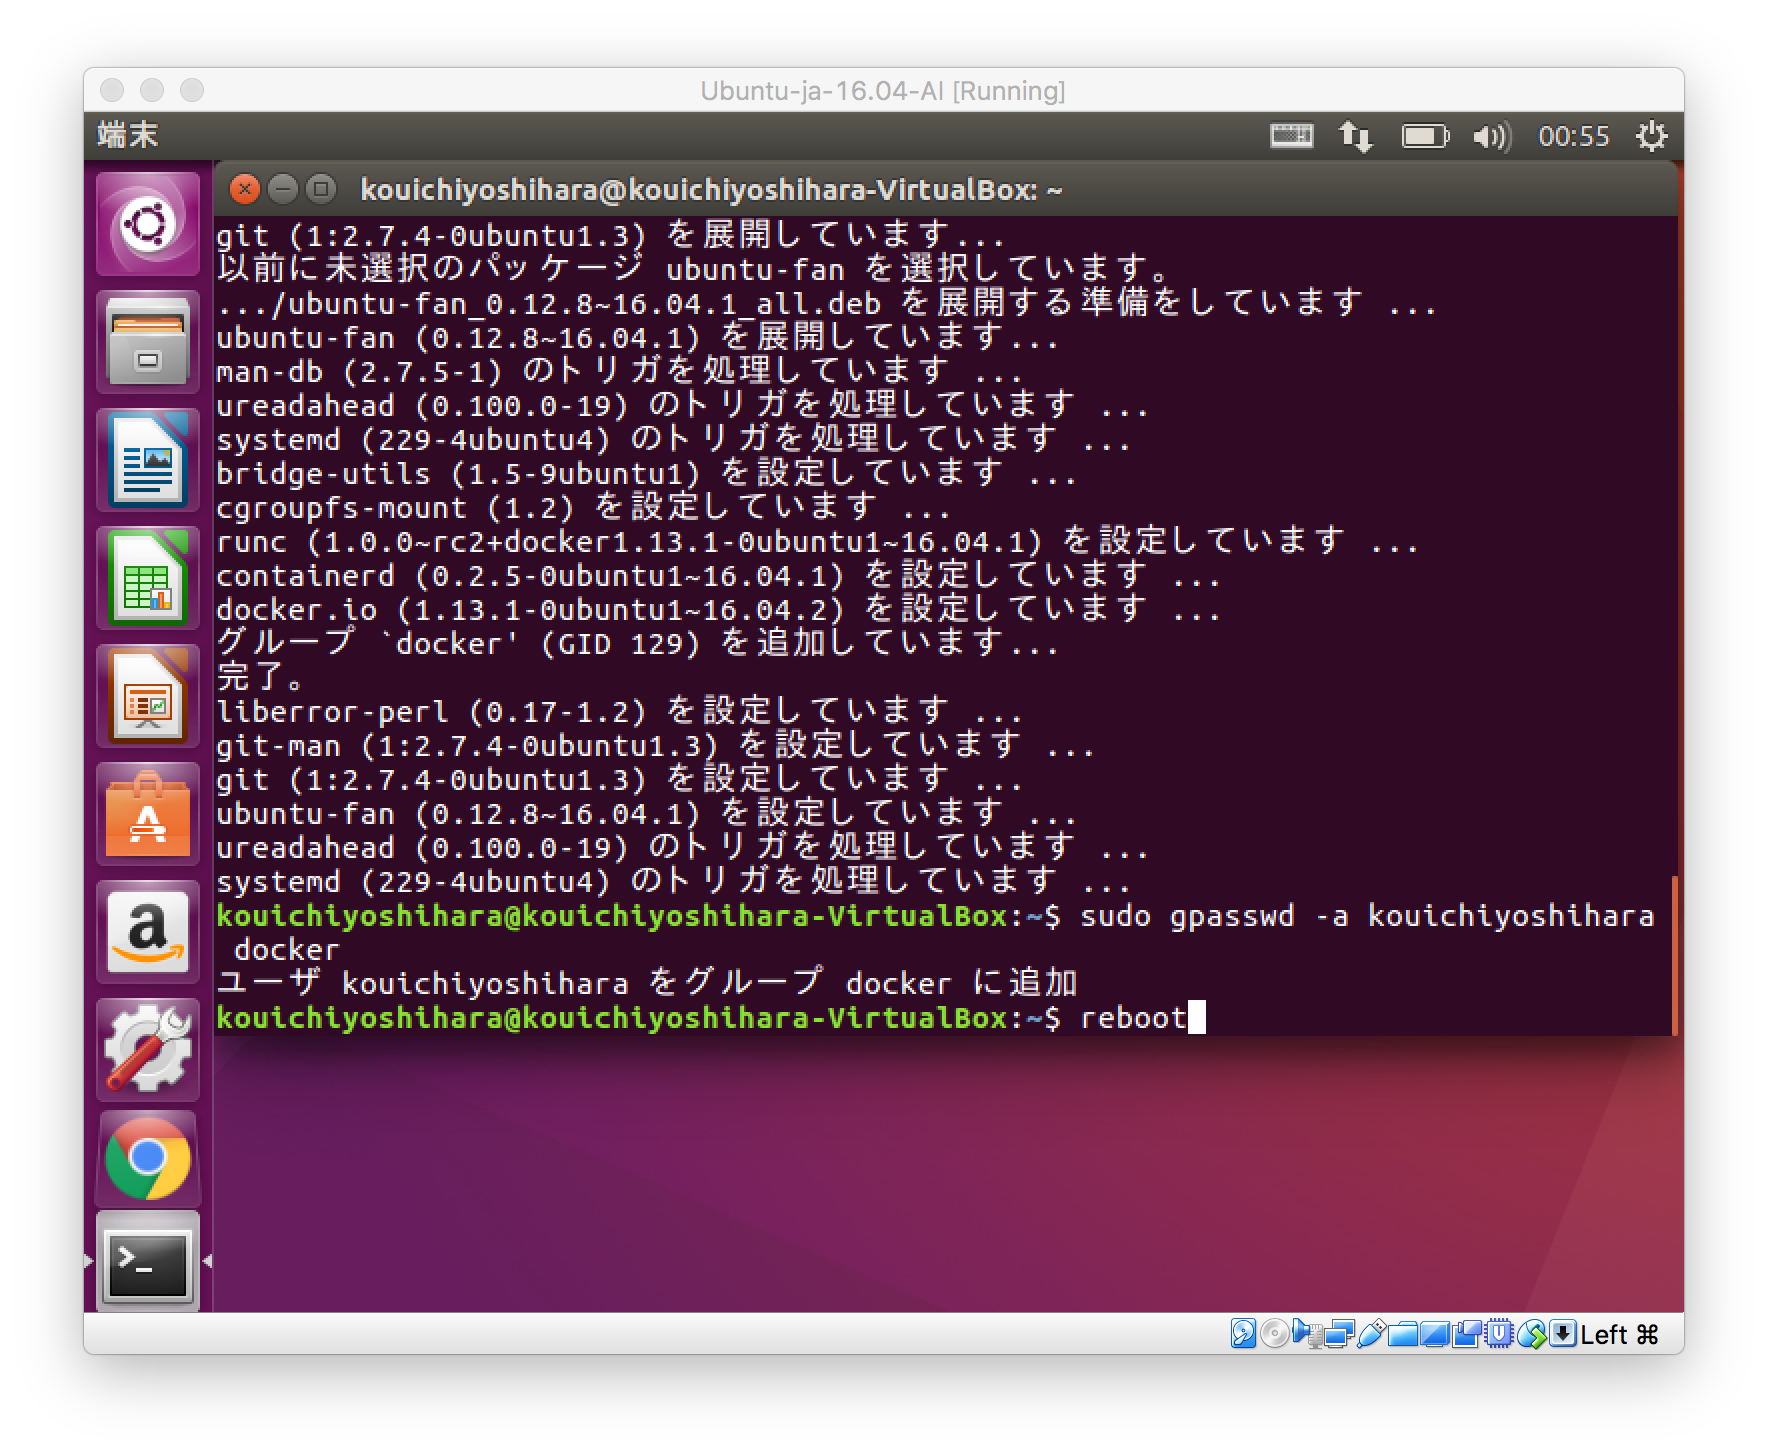
Task: Click the VirtualBox shared folders icon
Action: [1402, 1334]
